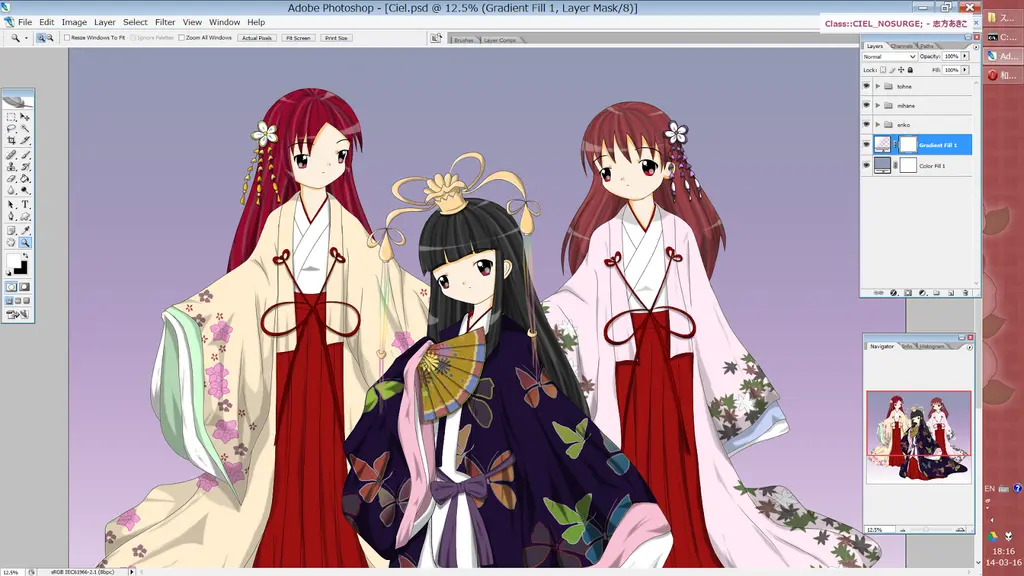Click the Print Size button
The width and height of the screenshot is (1024, 576).
[x=336, y=38]
